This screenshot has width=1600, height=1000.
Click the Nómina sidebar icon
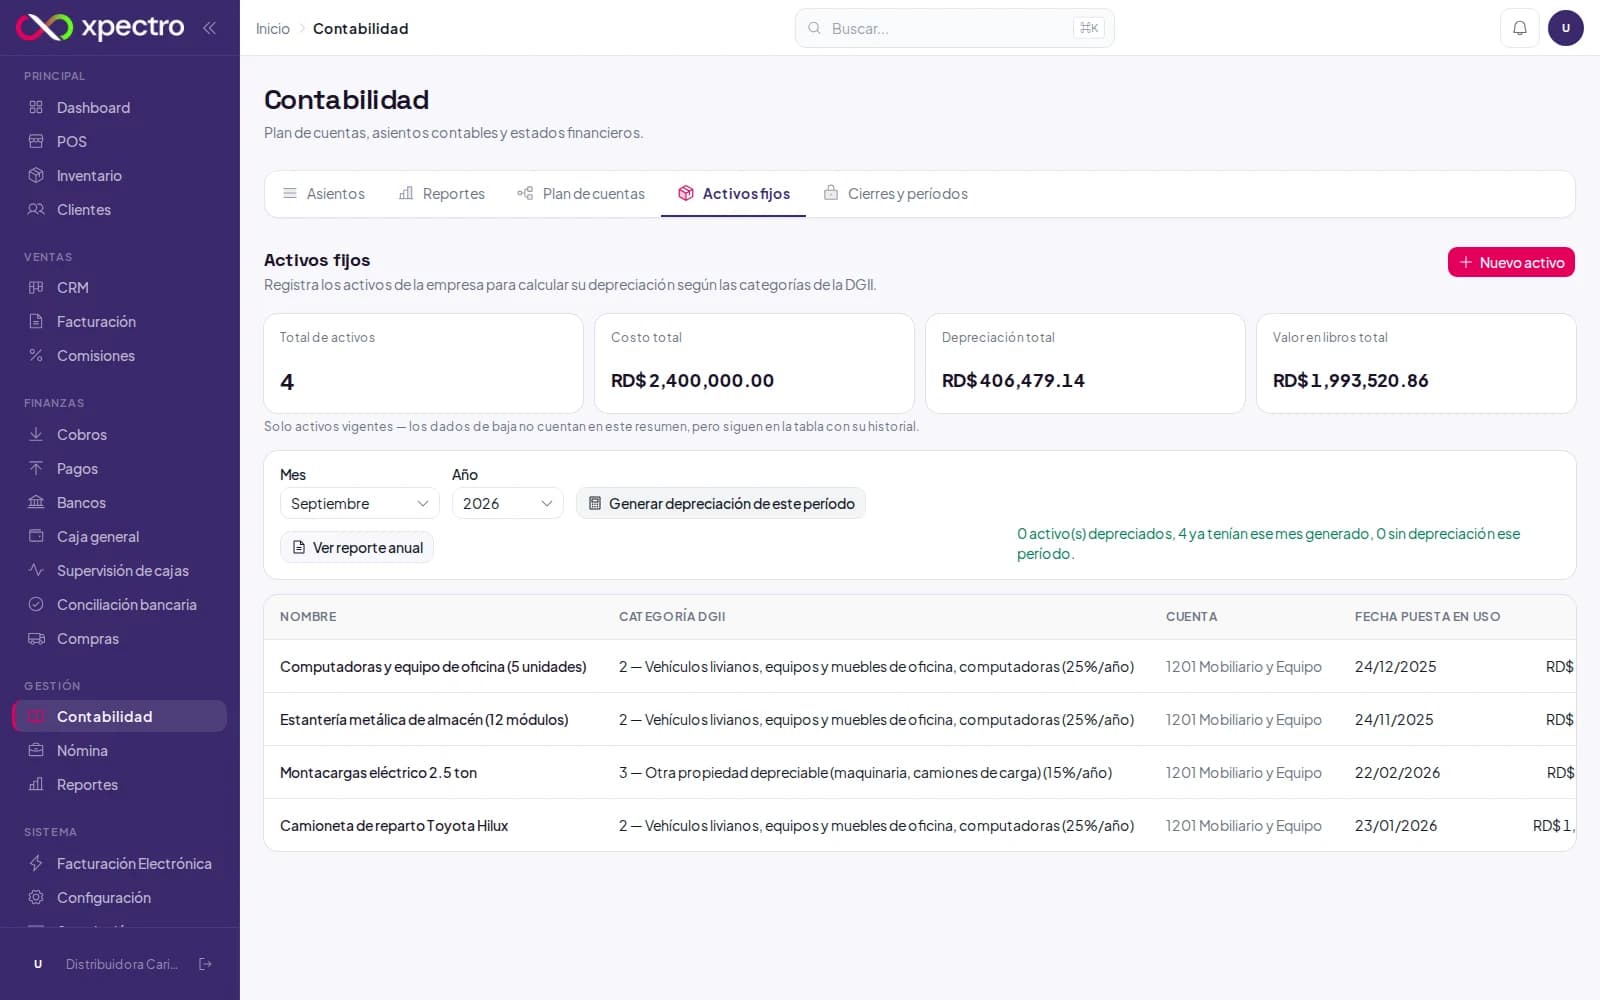36,750
